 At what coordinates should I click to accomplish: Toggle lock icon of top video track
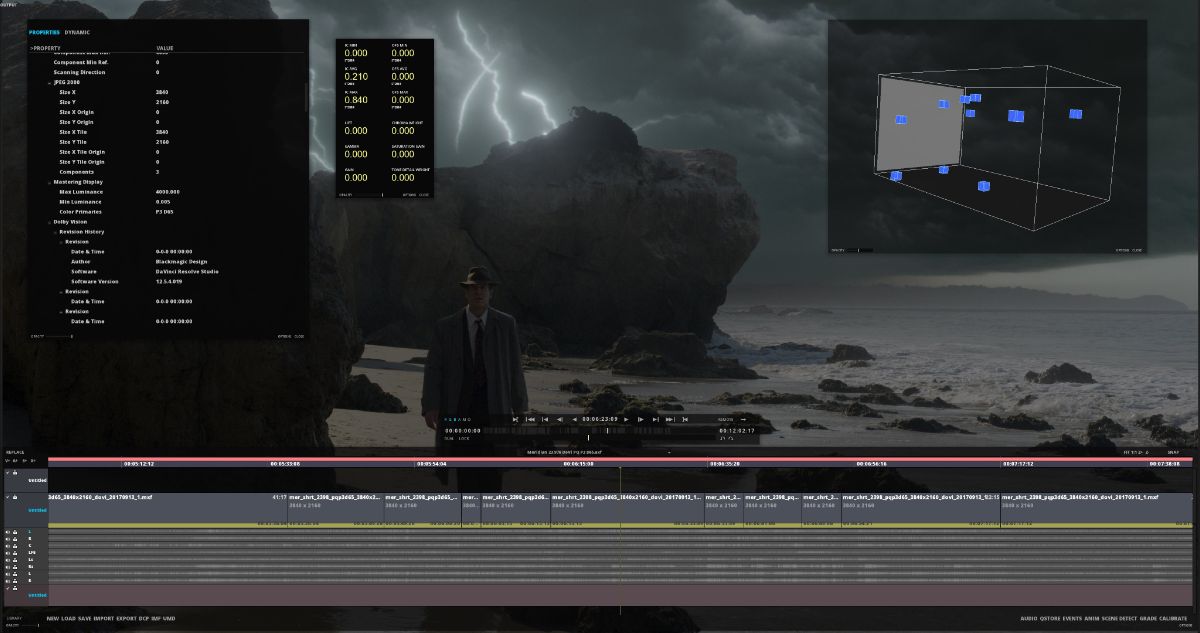click(x=15, y=472)
